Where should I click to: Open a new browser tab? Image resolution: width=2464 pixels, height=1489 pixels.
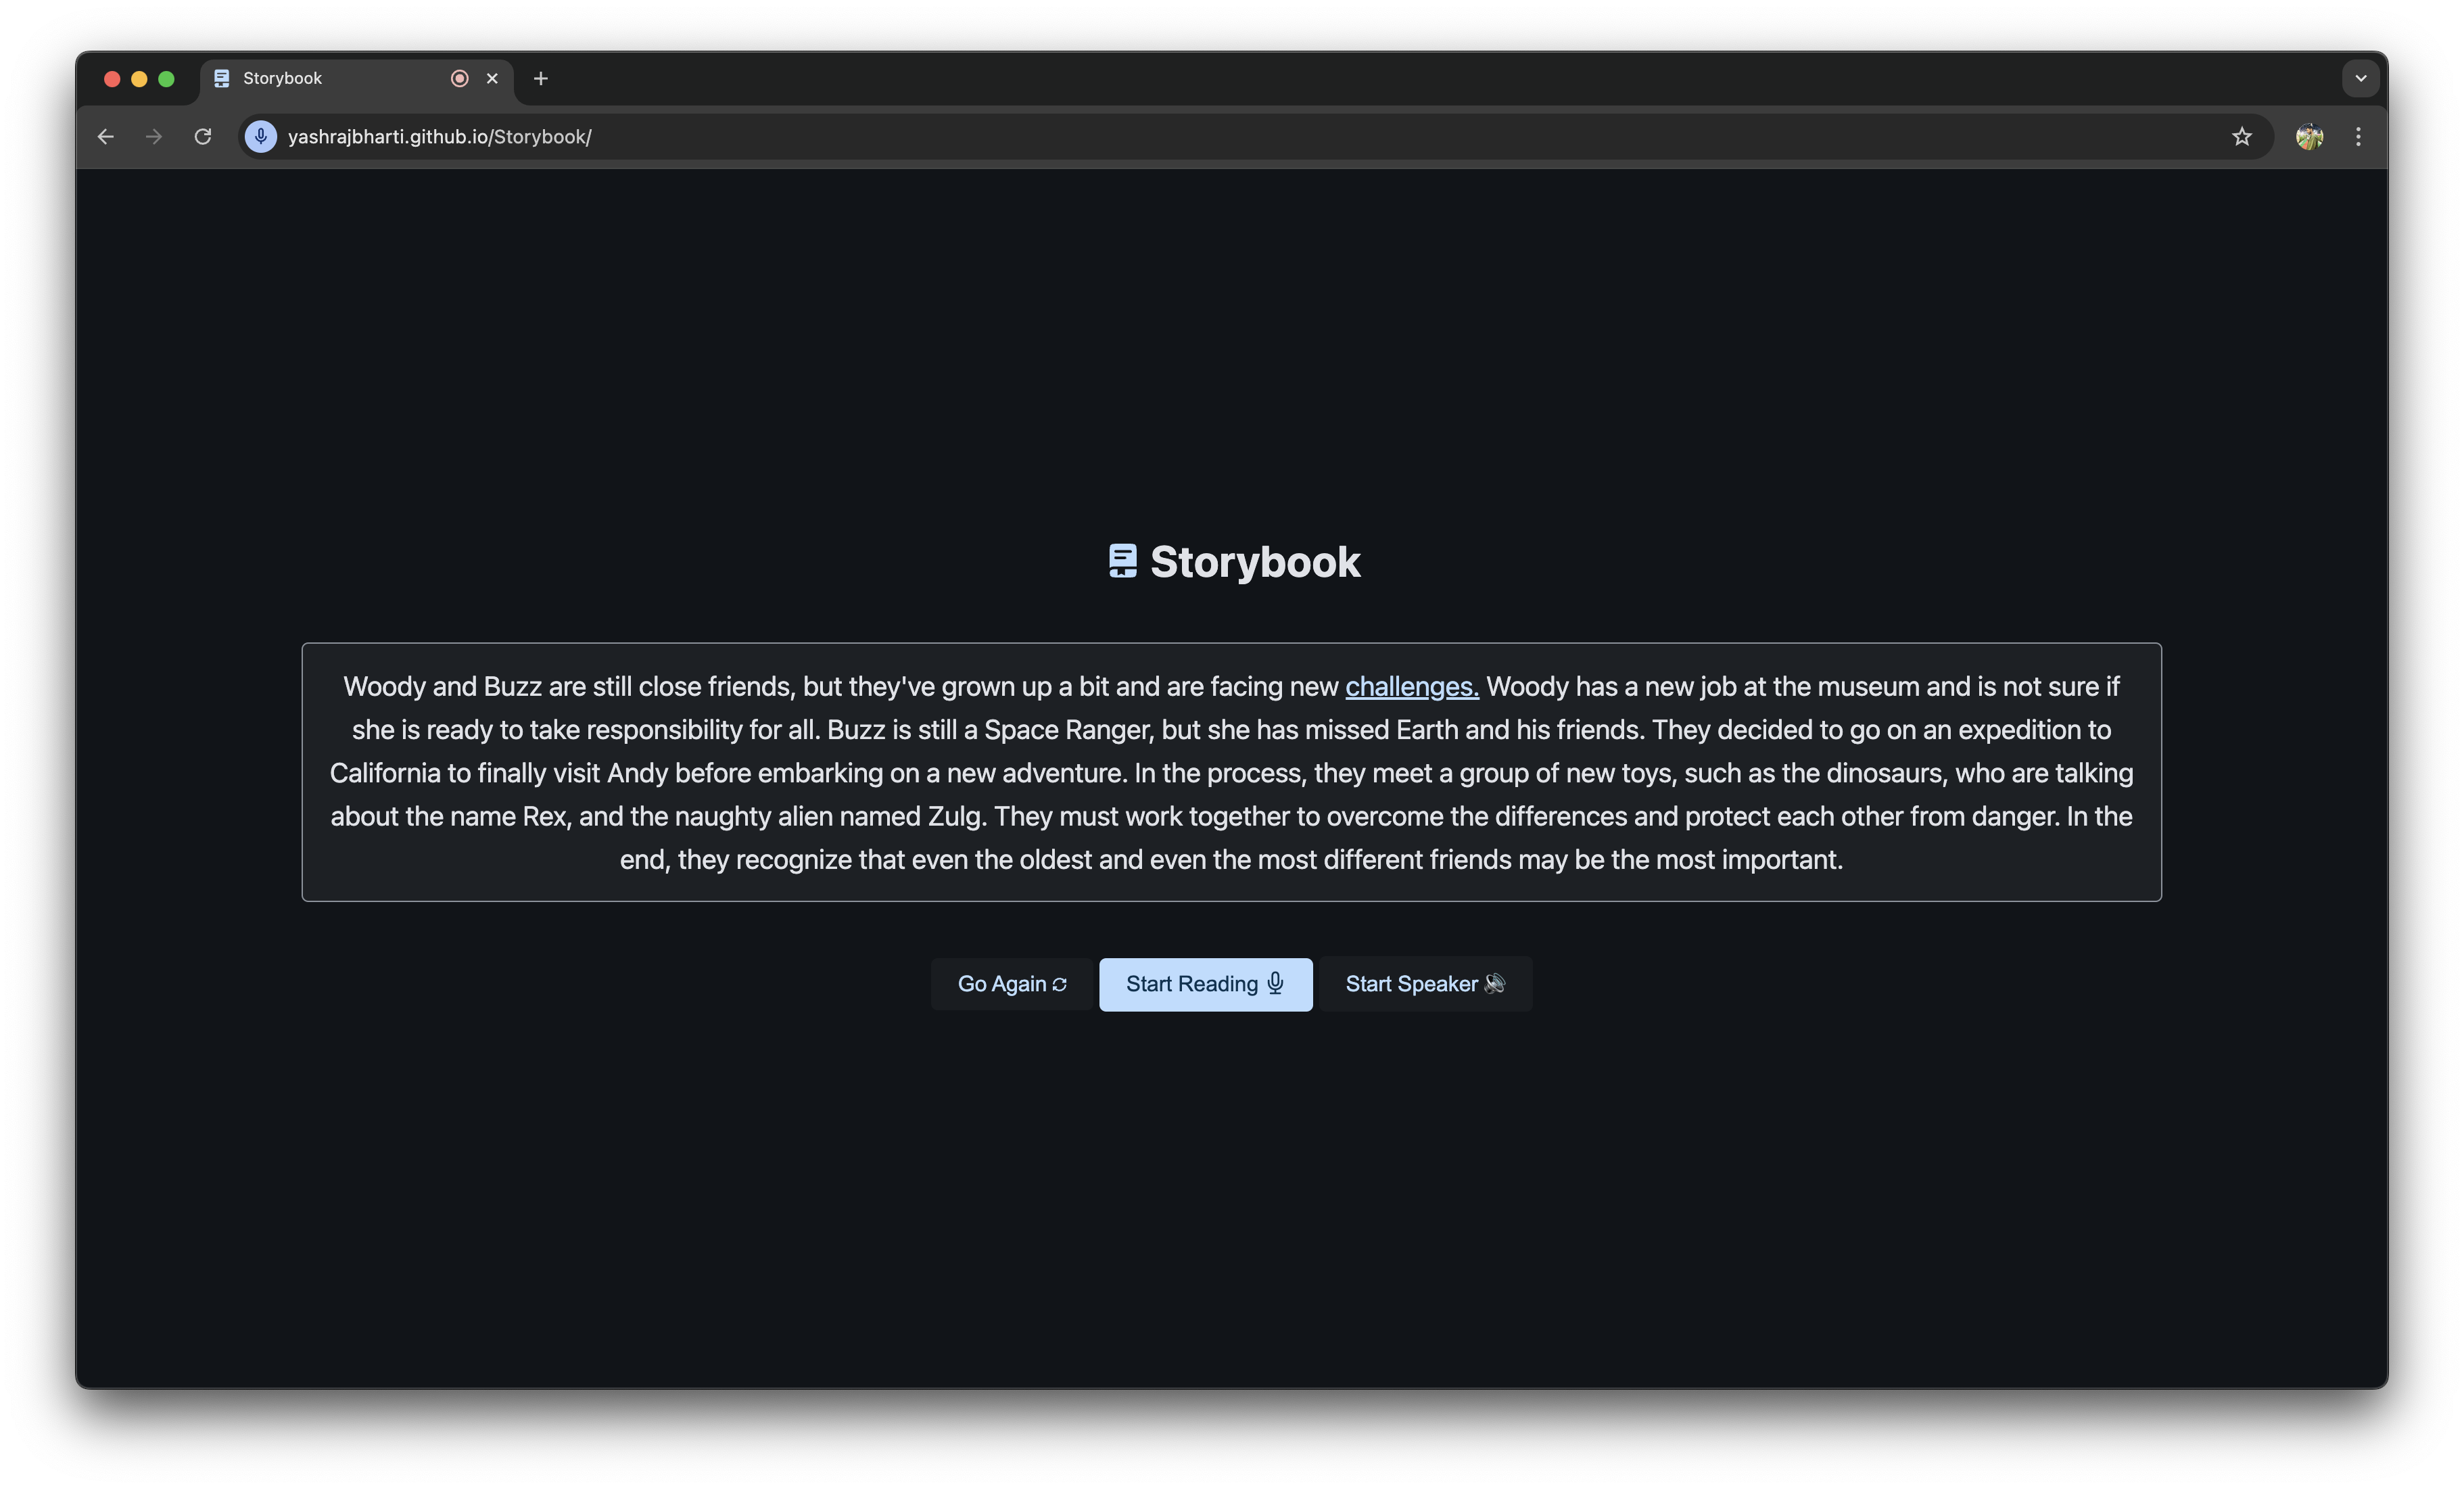pyautogui.click(x=541, y=78)
